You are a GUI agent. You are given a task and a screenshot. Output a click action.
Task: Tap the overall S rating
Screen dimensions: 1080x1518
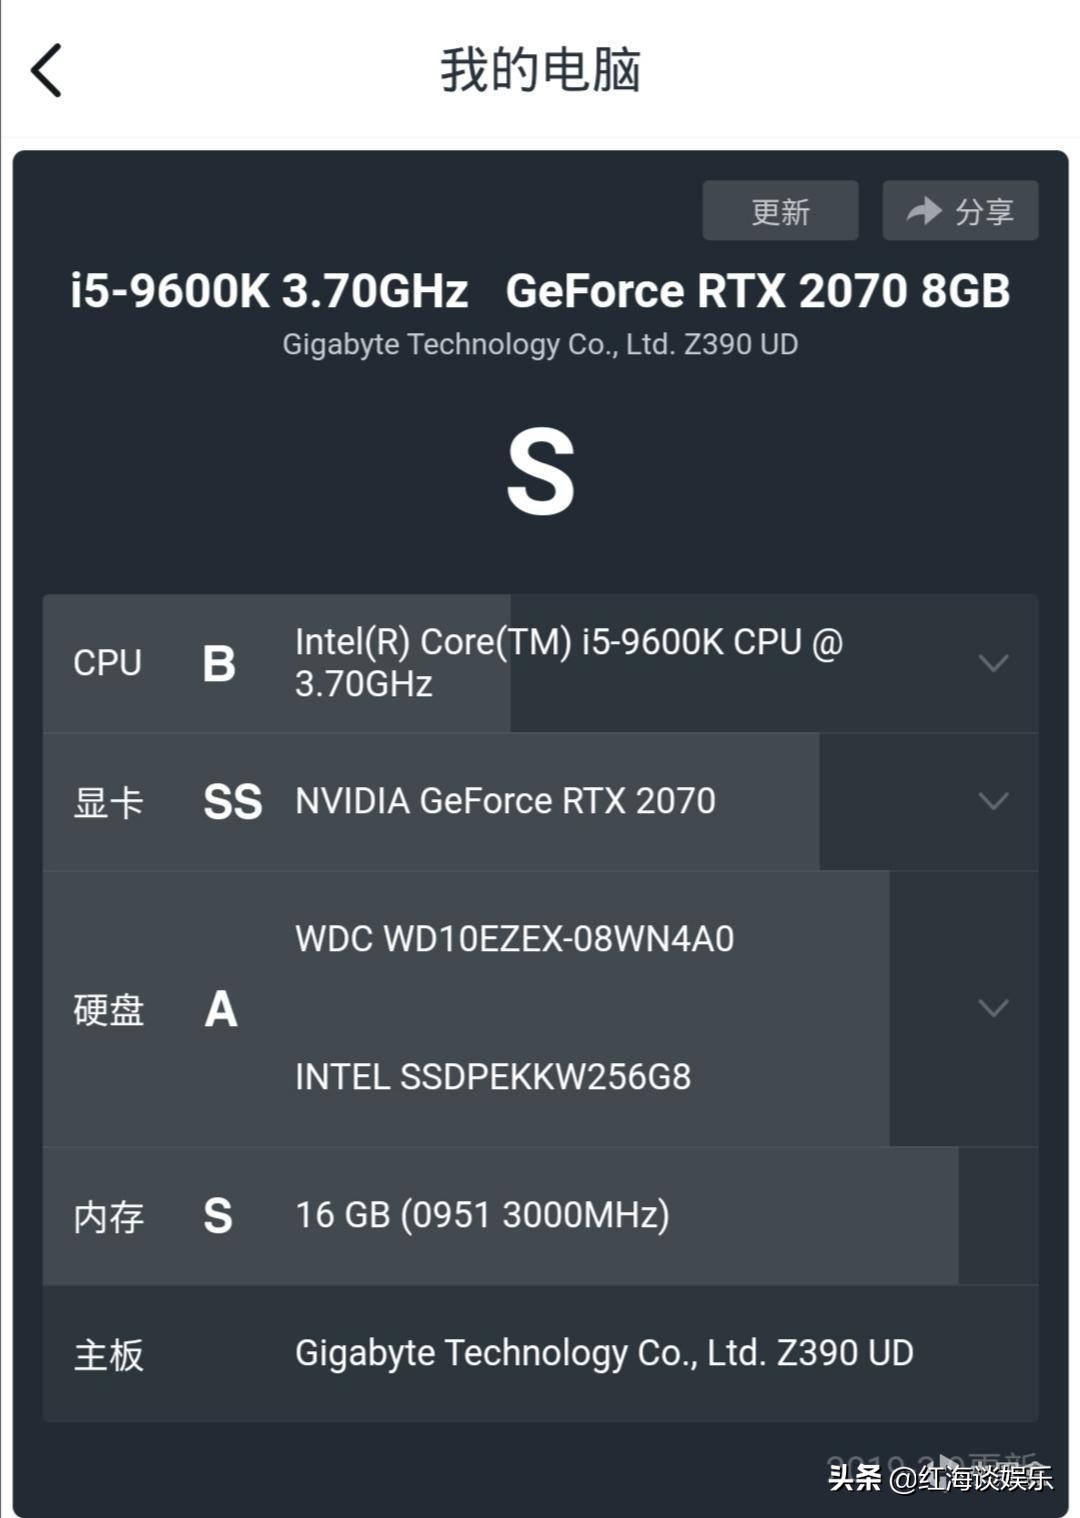pyautogui.click(x=540, y=473)
